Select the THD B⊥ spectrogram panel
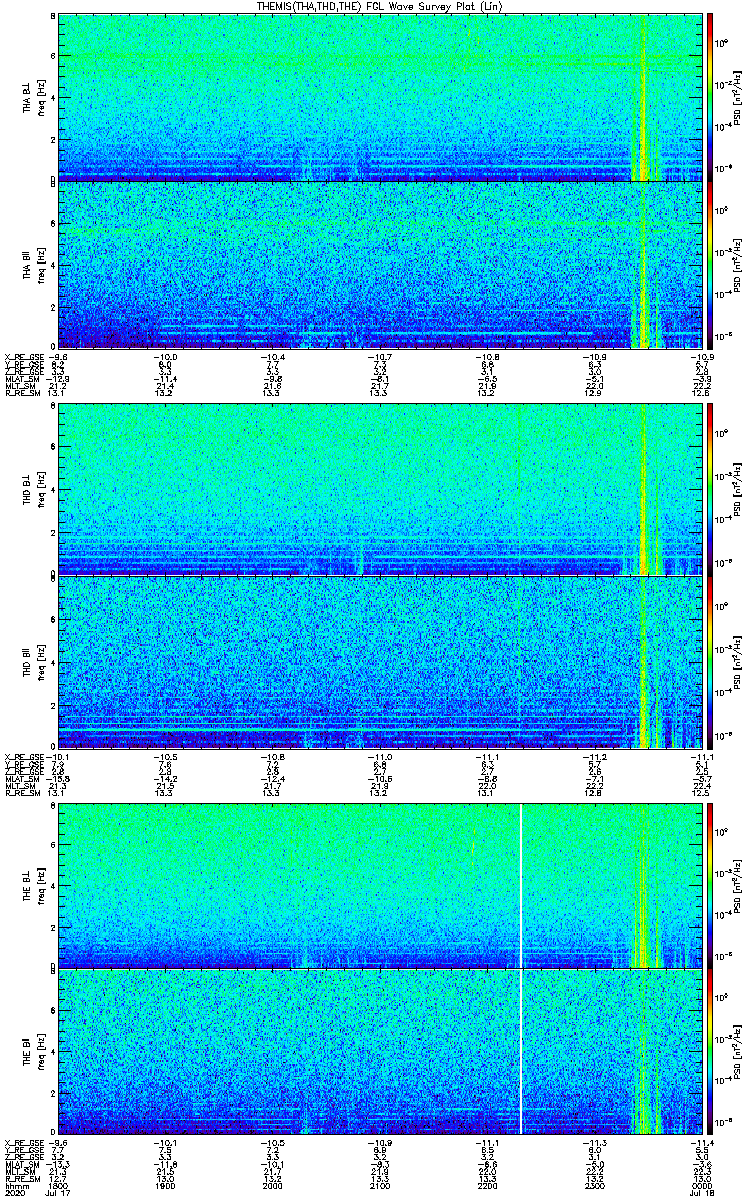Image resolution: width=750 pixels, height=1200 pixels. (x=380, y=488)
